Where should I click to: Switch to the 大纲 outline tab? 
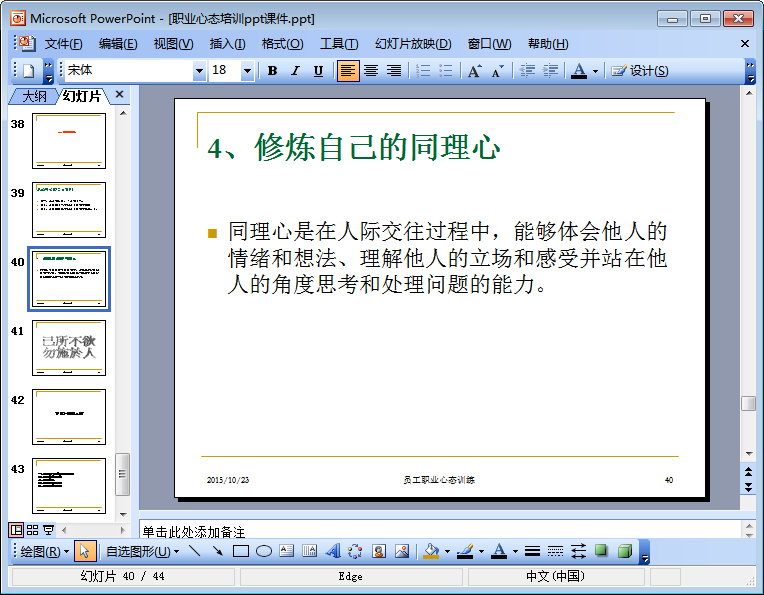point(34,96)
